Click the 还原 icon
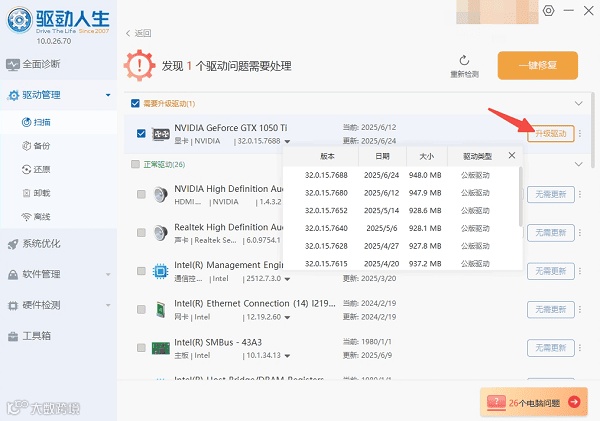The height and width of the screenshot is (421, 600). pyautogui.click(x=26, y=169)
